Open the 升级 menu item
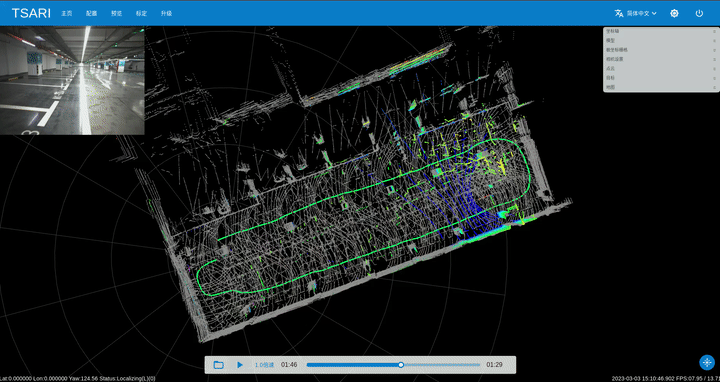The height and width of the screenshot is (382, 720). (x=166, y=13)
